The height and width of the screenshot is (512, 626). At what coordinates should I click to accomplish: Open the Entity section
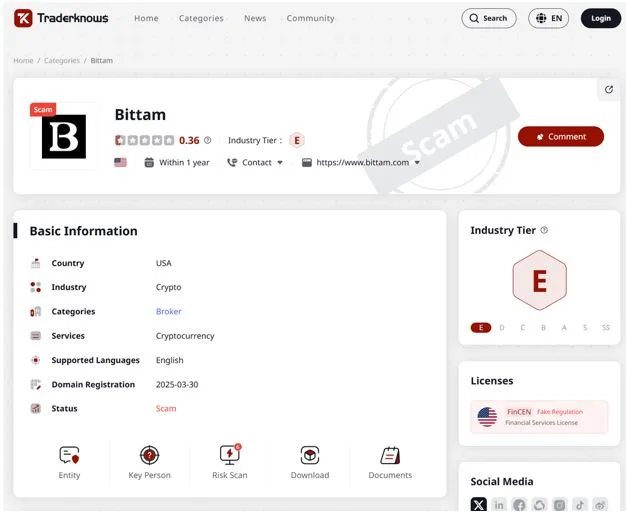[69, 462]
